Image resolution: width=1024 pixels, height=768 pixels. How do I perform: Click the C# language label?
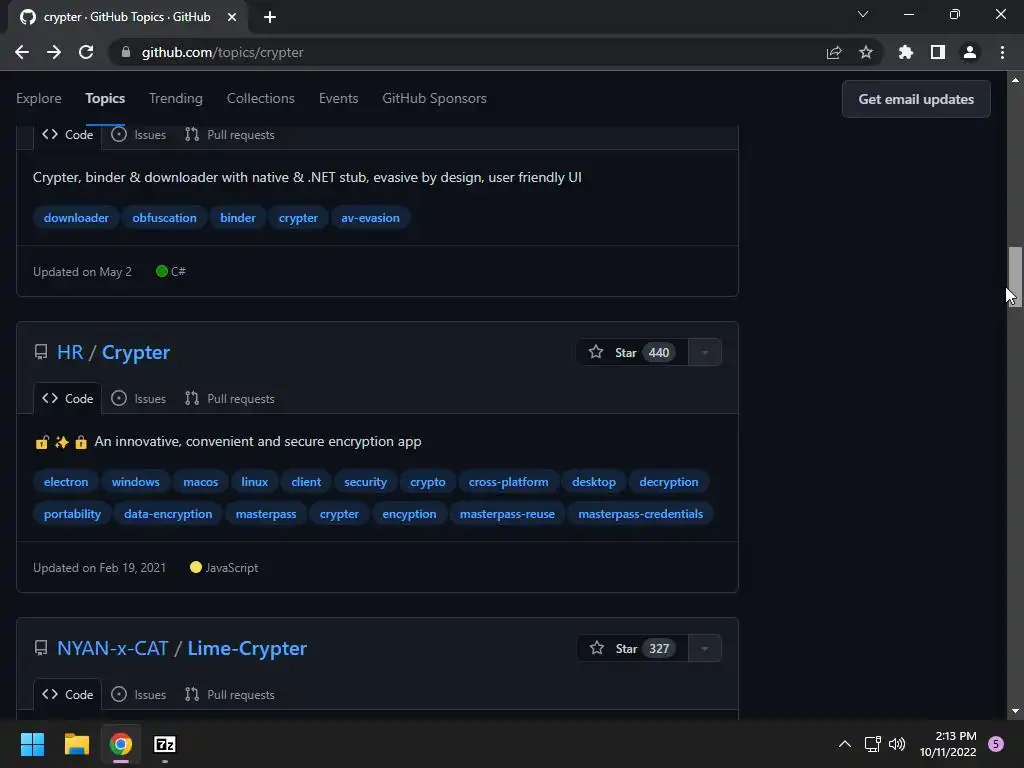click(x=178, y=271)
